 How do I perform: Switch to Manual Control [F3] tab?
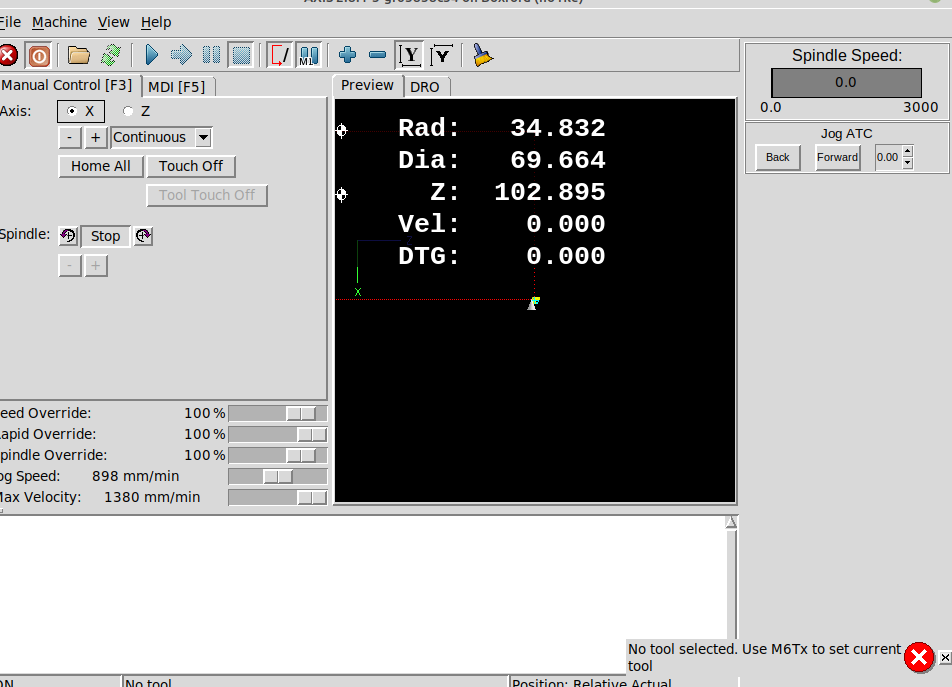tap(67, 85)
